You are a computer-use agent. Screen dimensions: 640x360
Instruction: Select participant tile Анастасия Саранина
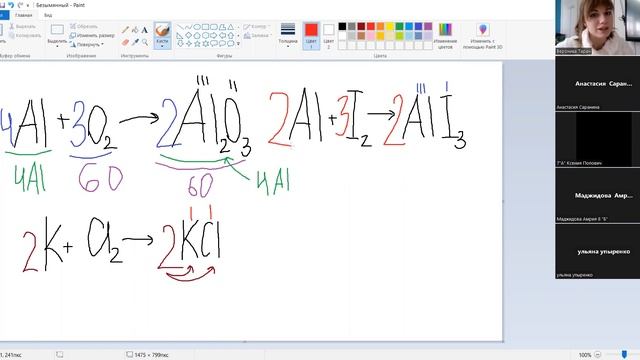(598, 83)
